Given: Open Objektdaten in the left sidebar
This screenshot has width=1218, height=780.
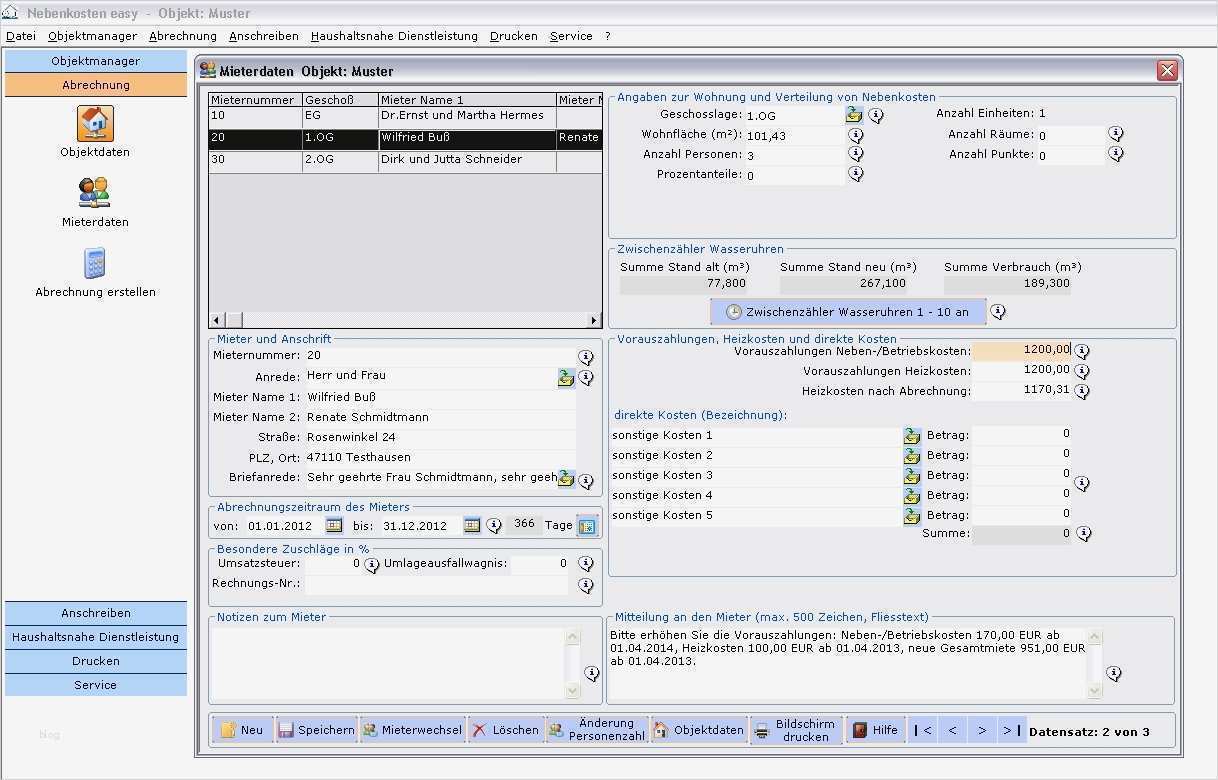Looking at the screenshot, I should pyautogui.click(x=95, y=124).
